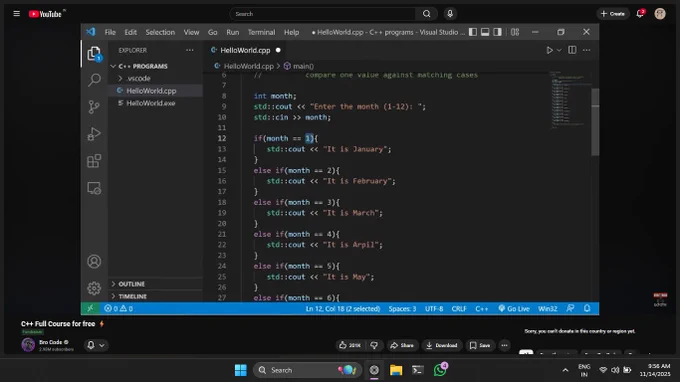The width and height of the screenshot is (680, 382).
Task: Click the YouTube Create button
Action: [x=612, y=14]
